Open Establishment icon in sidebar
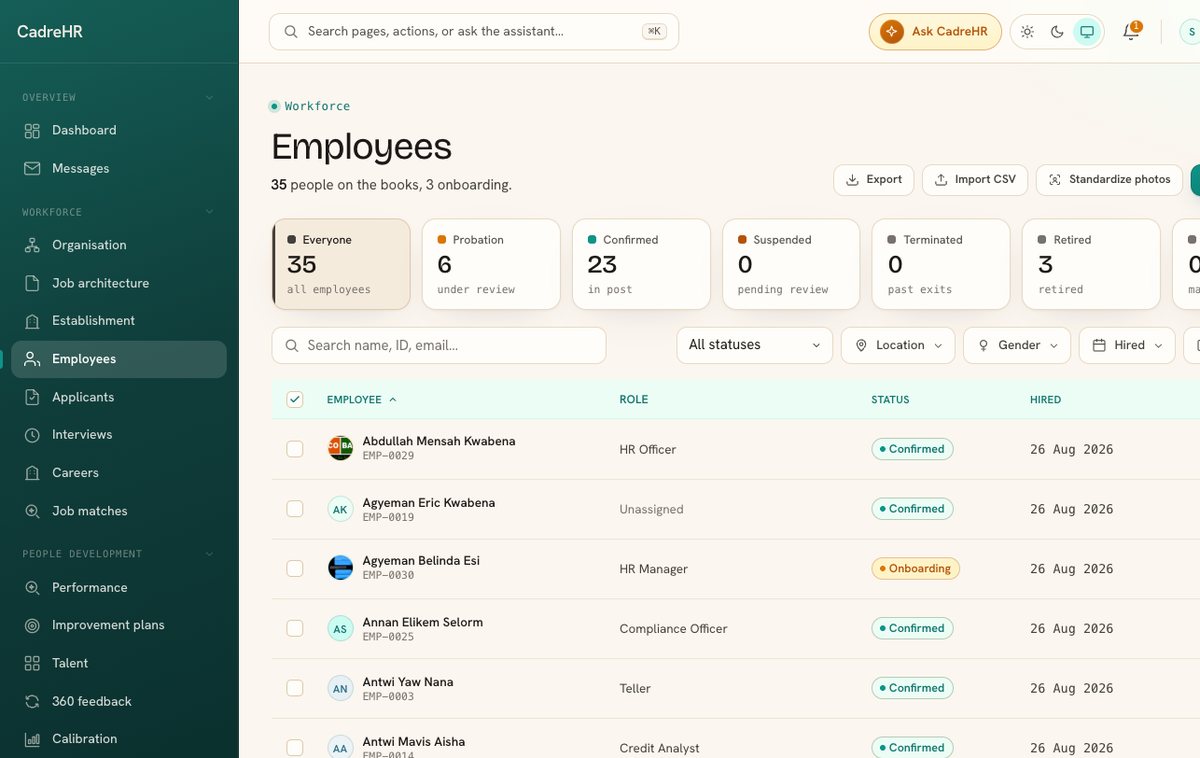The width and height of the screenshot is (1200, 758). point(32,321)
